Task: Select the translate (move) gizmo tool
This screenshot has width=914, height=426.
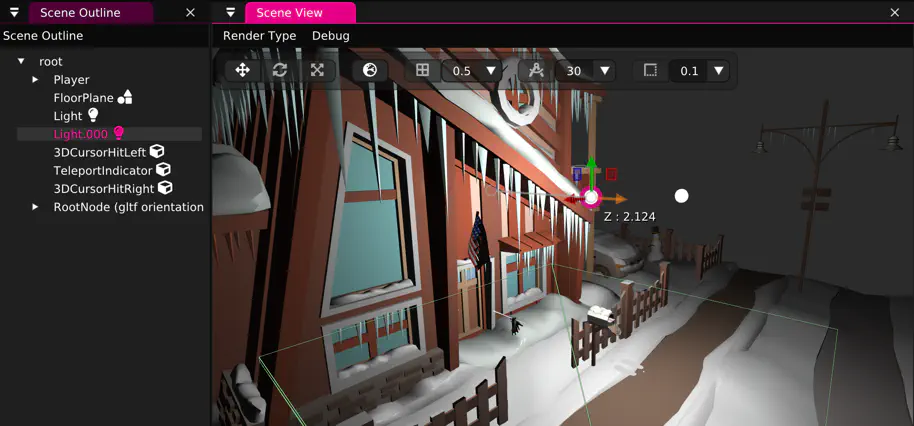Action: [242, 71]
